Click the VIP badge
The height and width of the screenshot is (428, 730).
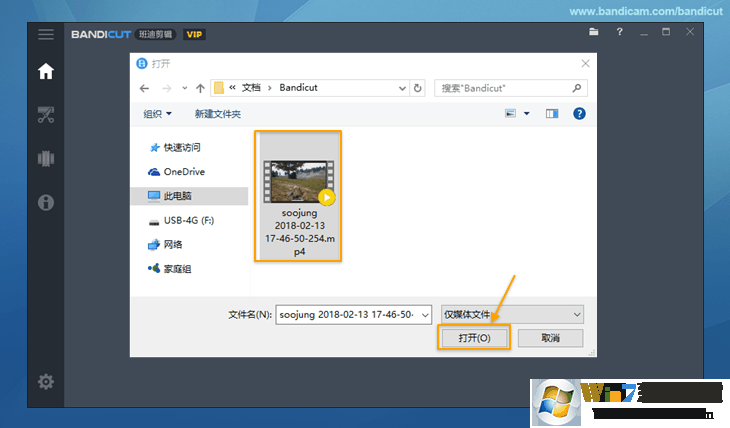194,34
